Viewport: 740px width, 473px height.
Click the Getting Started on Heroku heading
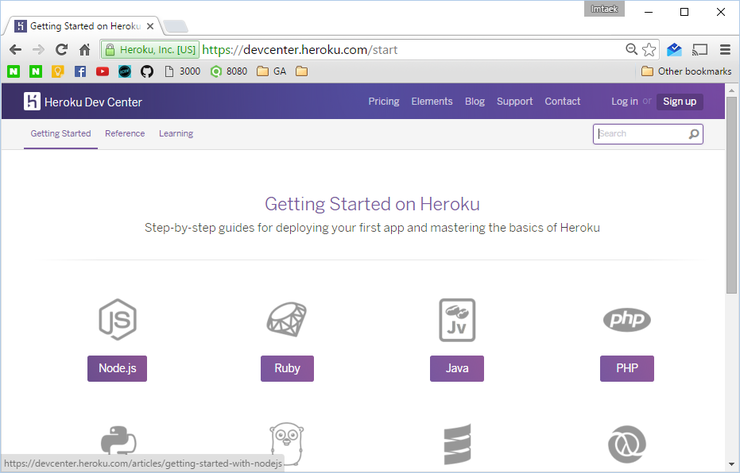click(372, 204)
